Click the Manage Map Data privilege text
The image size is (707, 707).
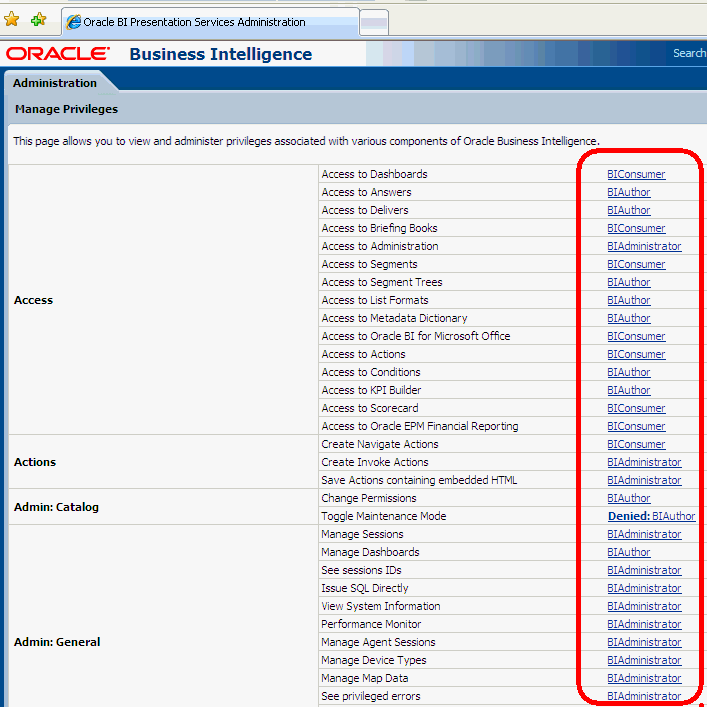[x=364, y=678]
